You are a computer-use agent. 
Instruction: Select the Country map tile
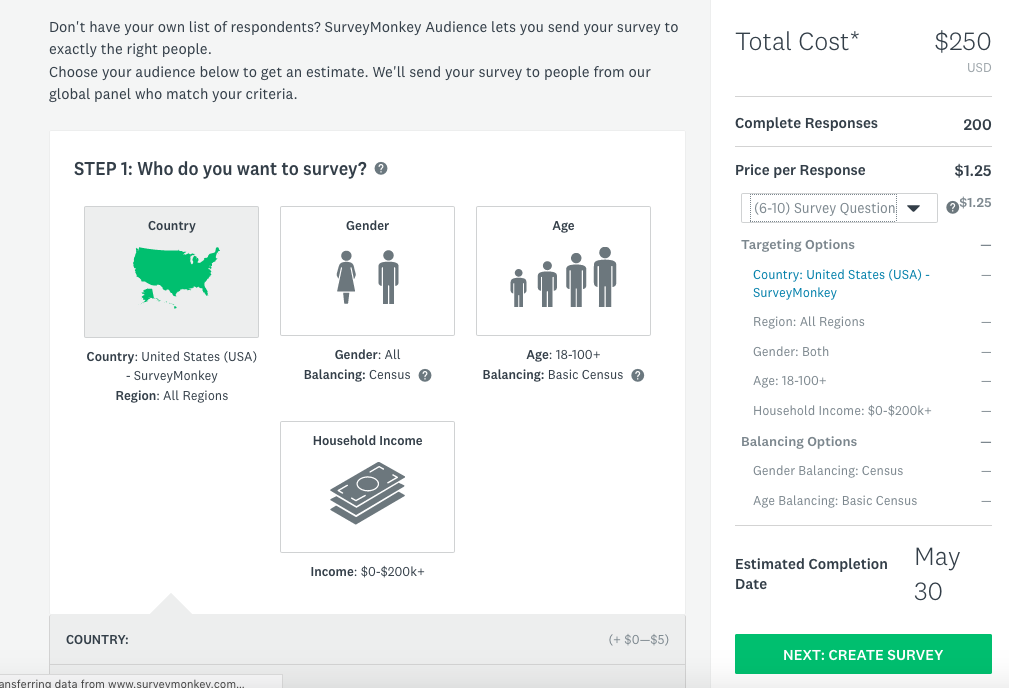tap(171, 272)
